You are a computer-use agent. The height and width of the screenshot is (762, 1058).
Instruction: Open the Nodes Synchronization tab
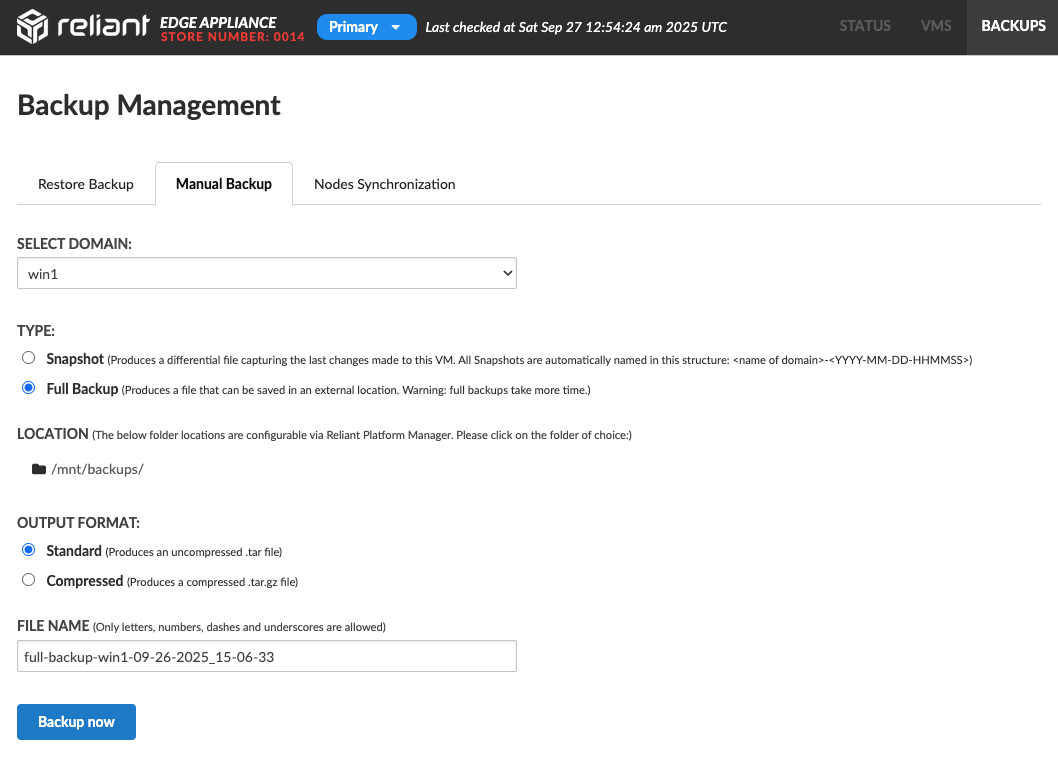click(385, 184)
